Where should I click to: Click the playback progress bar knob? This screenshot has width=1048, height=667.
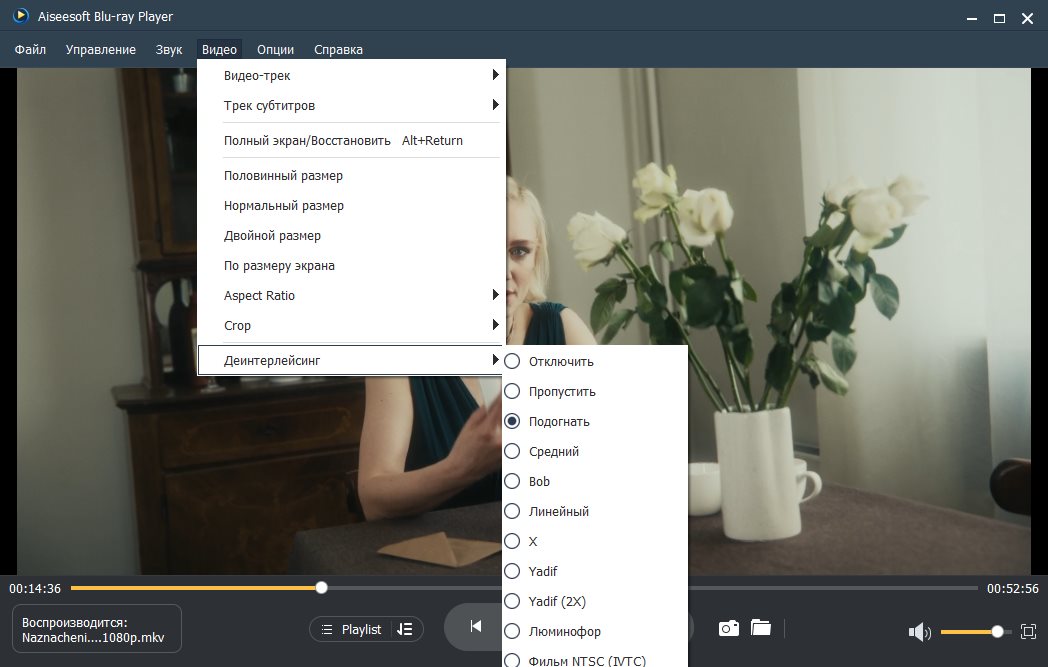click(x=321, y=588)
